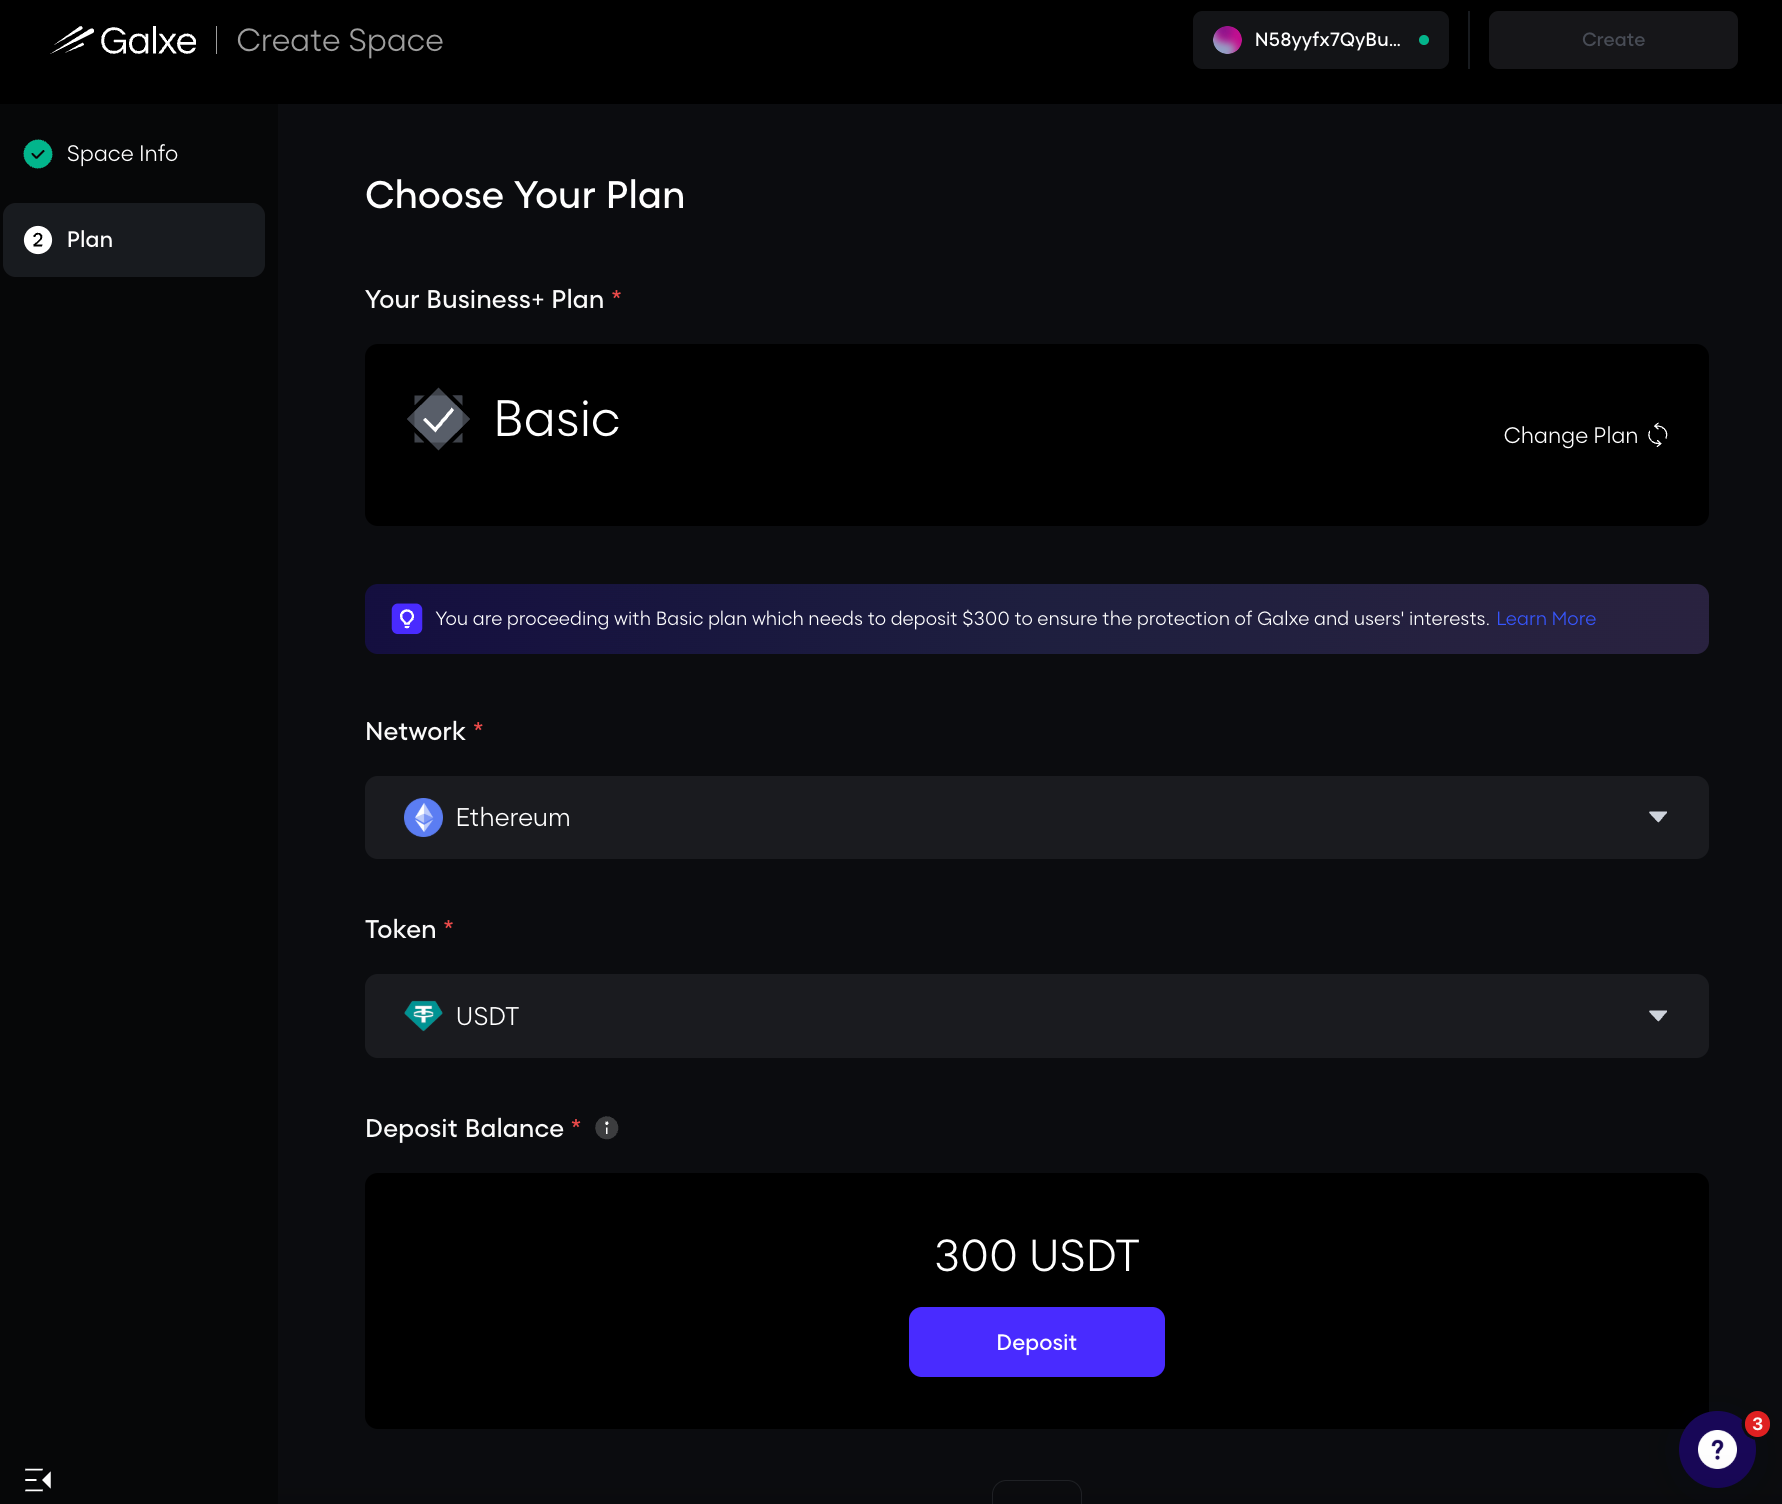Click the Basic plan name text
The width and height of the screenshot is (1782, 1504).
click(557, 418)
